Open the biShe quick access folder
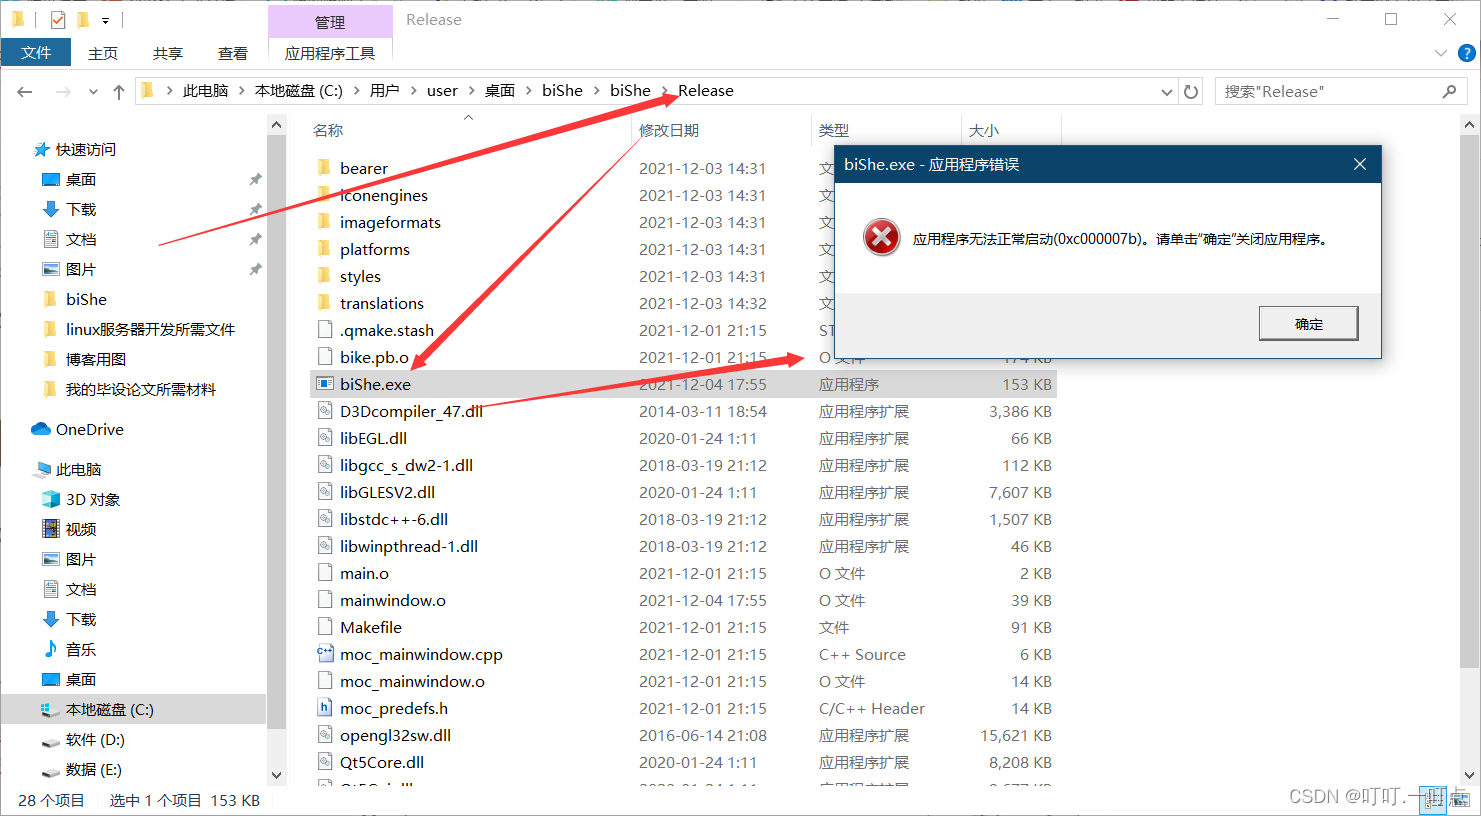The image size is (1481, 816). click(x=76, y=299)
